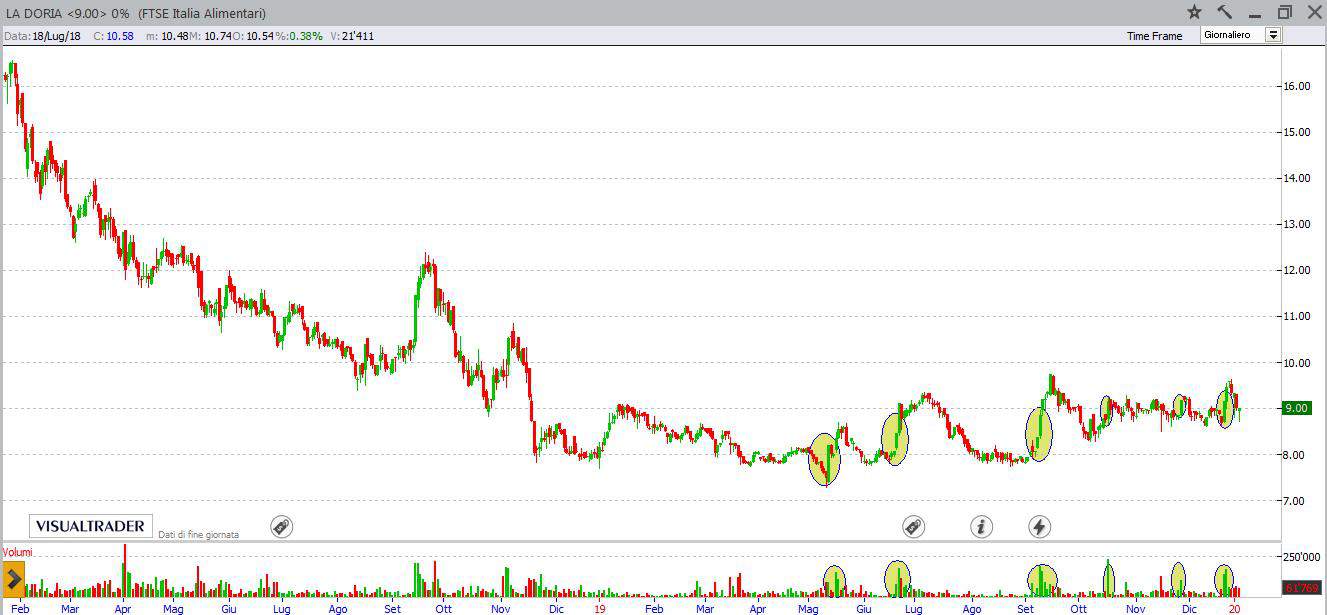The height and width of the screenshot is (615, 1327).
Task: Click the Time Frame label
Action: coord(1154,36)
